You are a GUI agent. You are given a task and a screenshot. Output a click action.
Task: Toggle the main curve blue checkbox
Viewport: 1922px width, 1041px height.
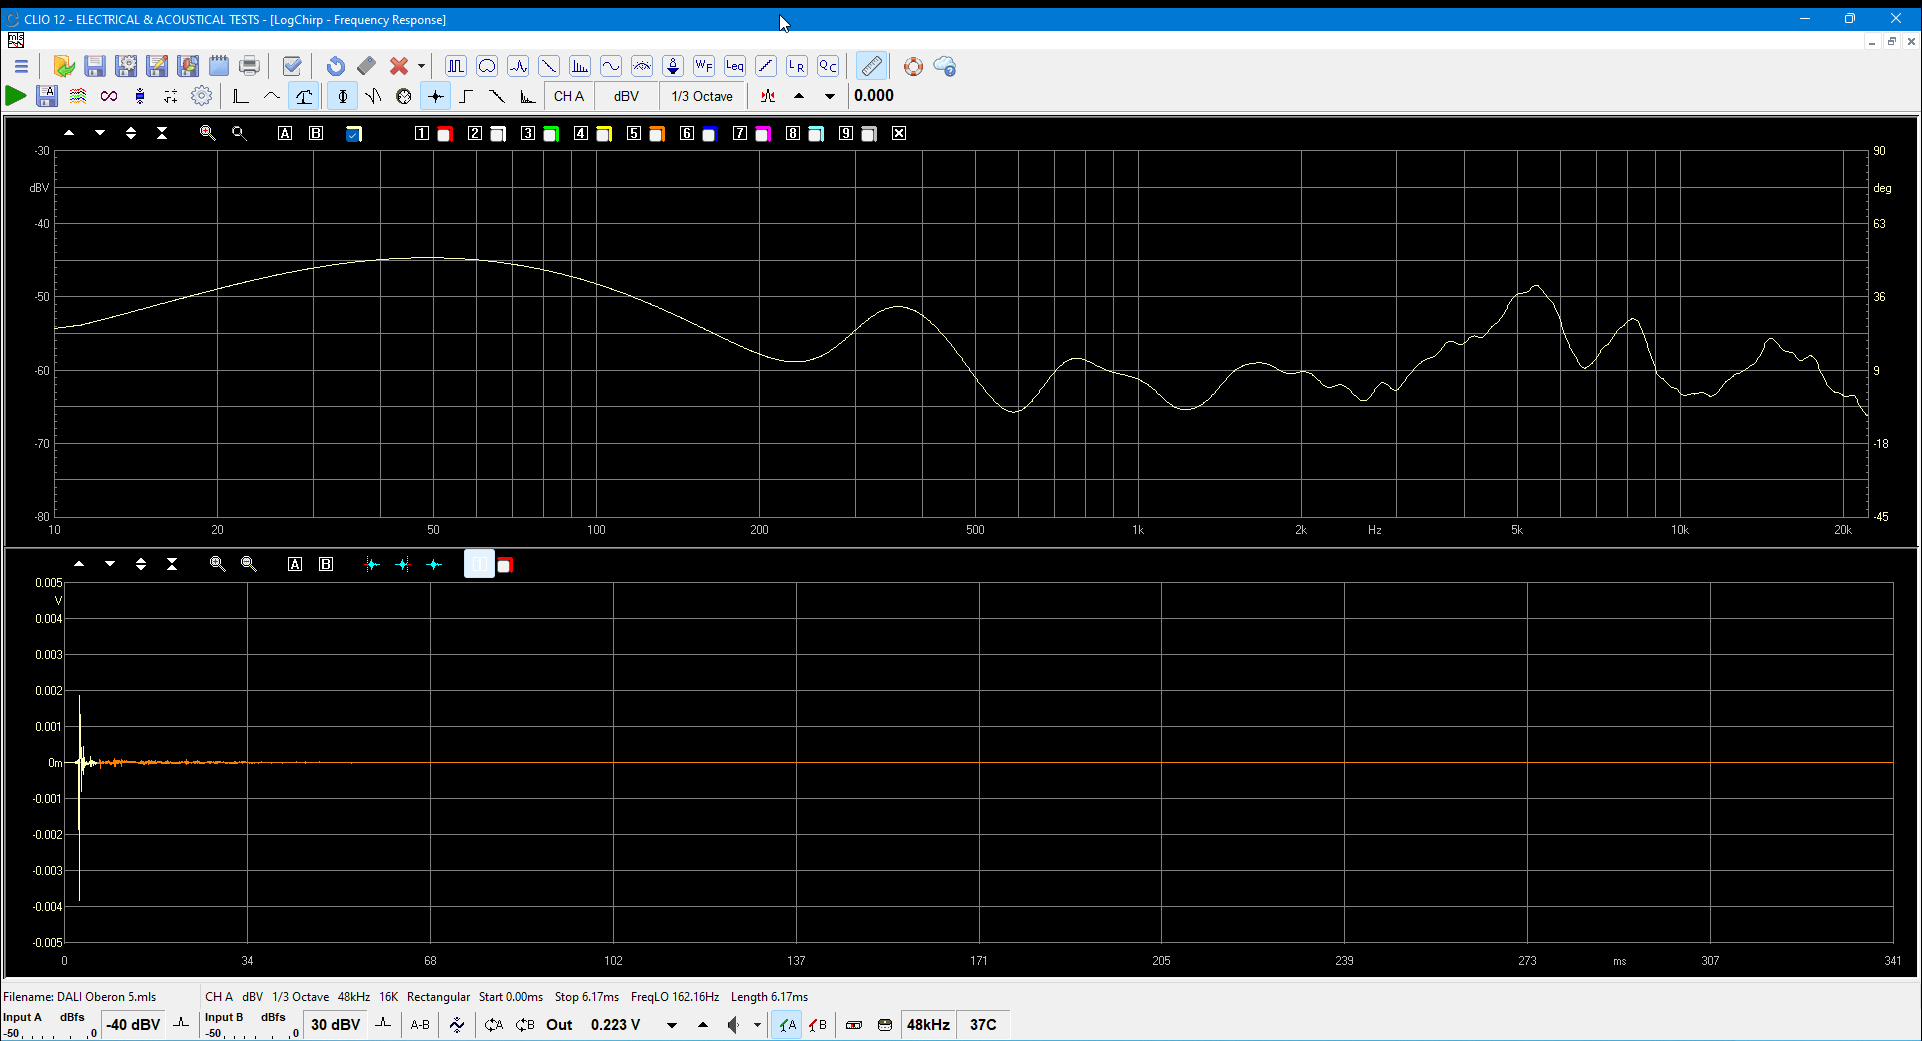tap(354, 134)
